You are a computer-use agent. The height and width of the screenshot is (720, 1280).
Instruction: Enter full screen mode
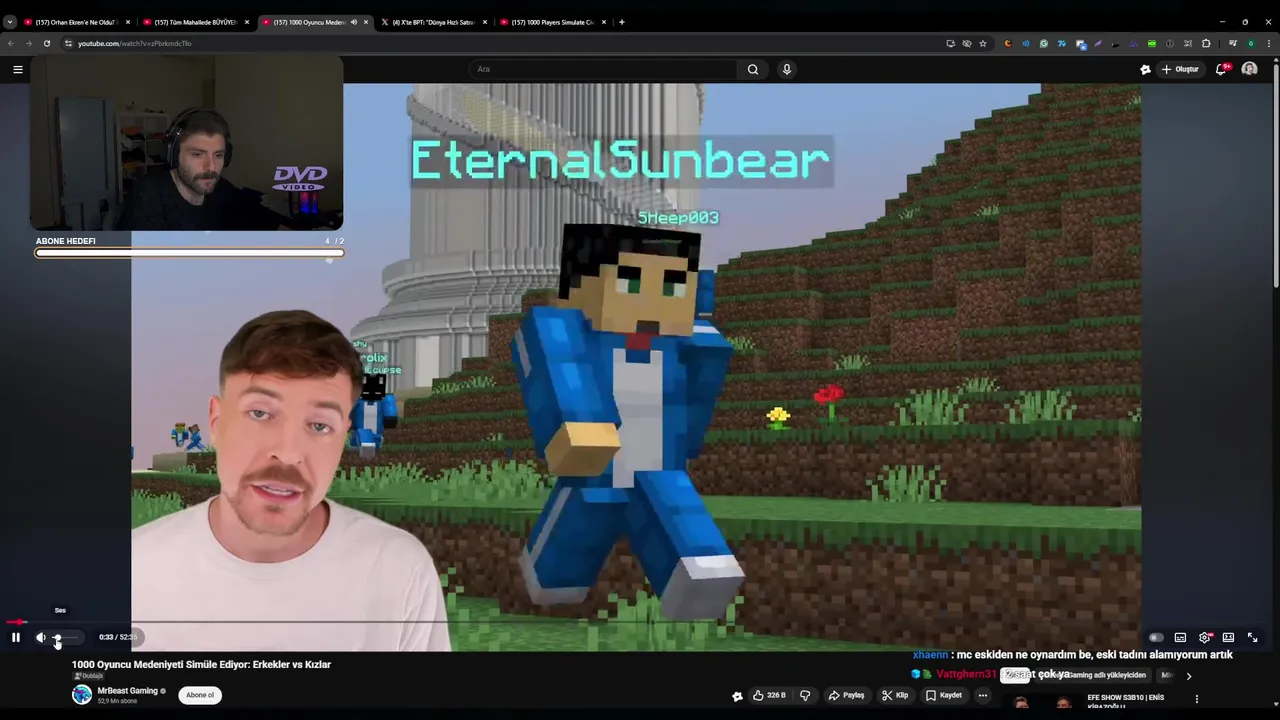[1252, 637]
